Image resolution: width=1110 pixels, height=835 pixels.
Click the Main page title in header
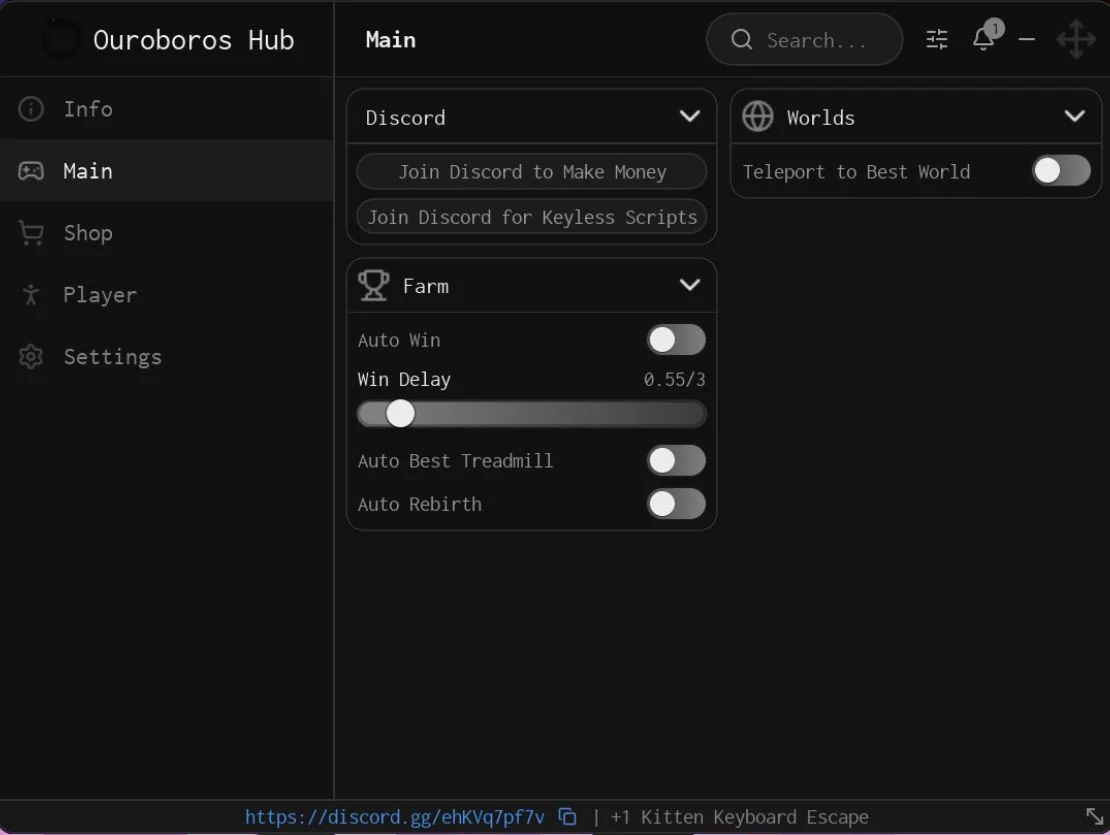tap(391, 40)
